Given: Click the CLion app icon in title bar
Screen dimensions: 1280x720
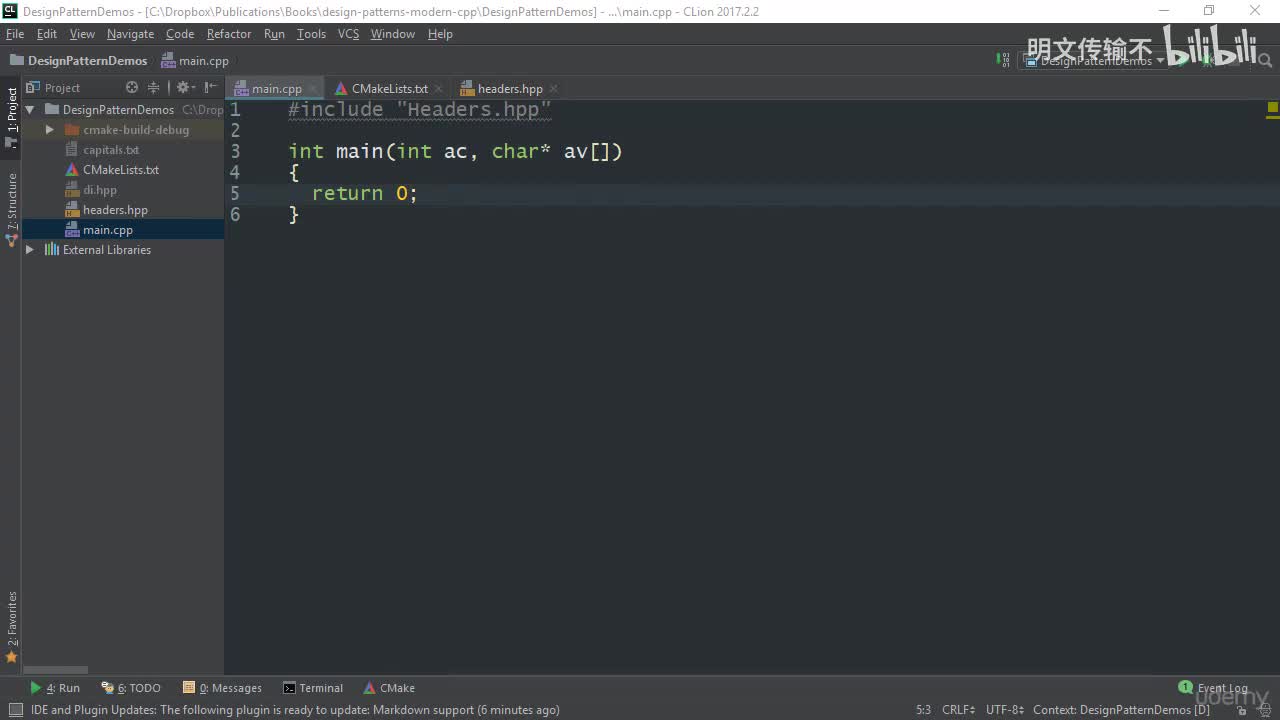Looking at the screenshot, I should coord(10,11).
